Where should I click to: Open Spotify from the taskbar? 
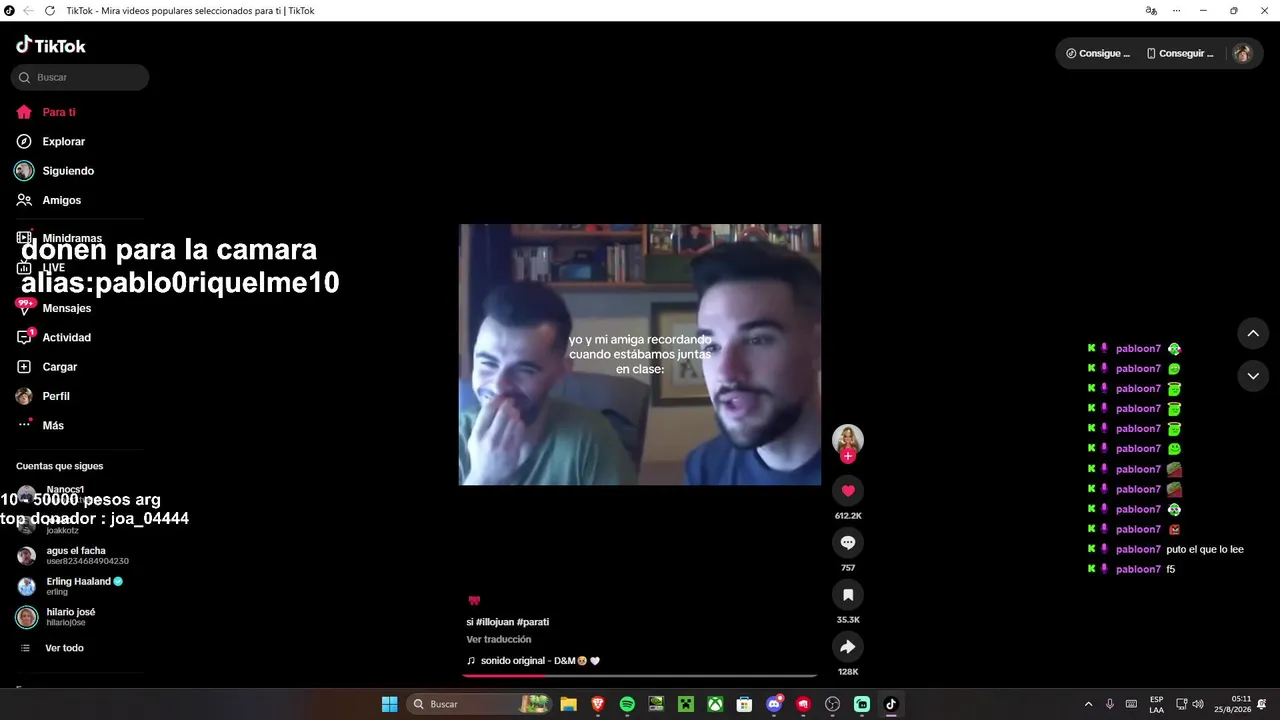tap(627, 704)
